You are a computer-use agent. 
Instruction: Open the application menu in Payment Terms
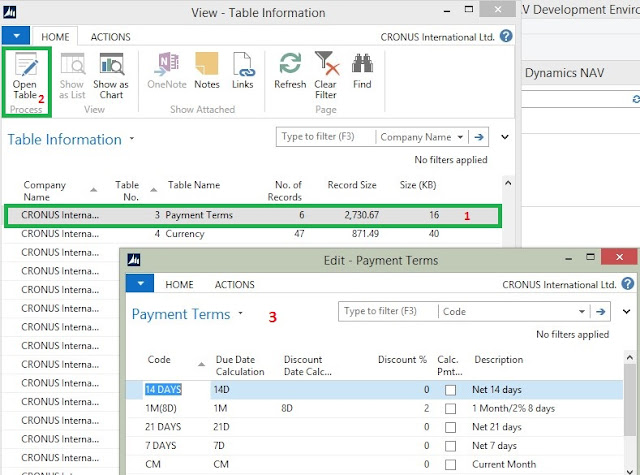(140, 283)
